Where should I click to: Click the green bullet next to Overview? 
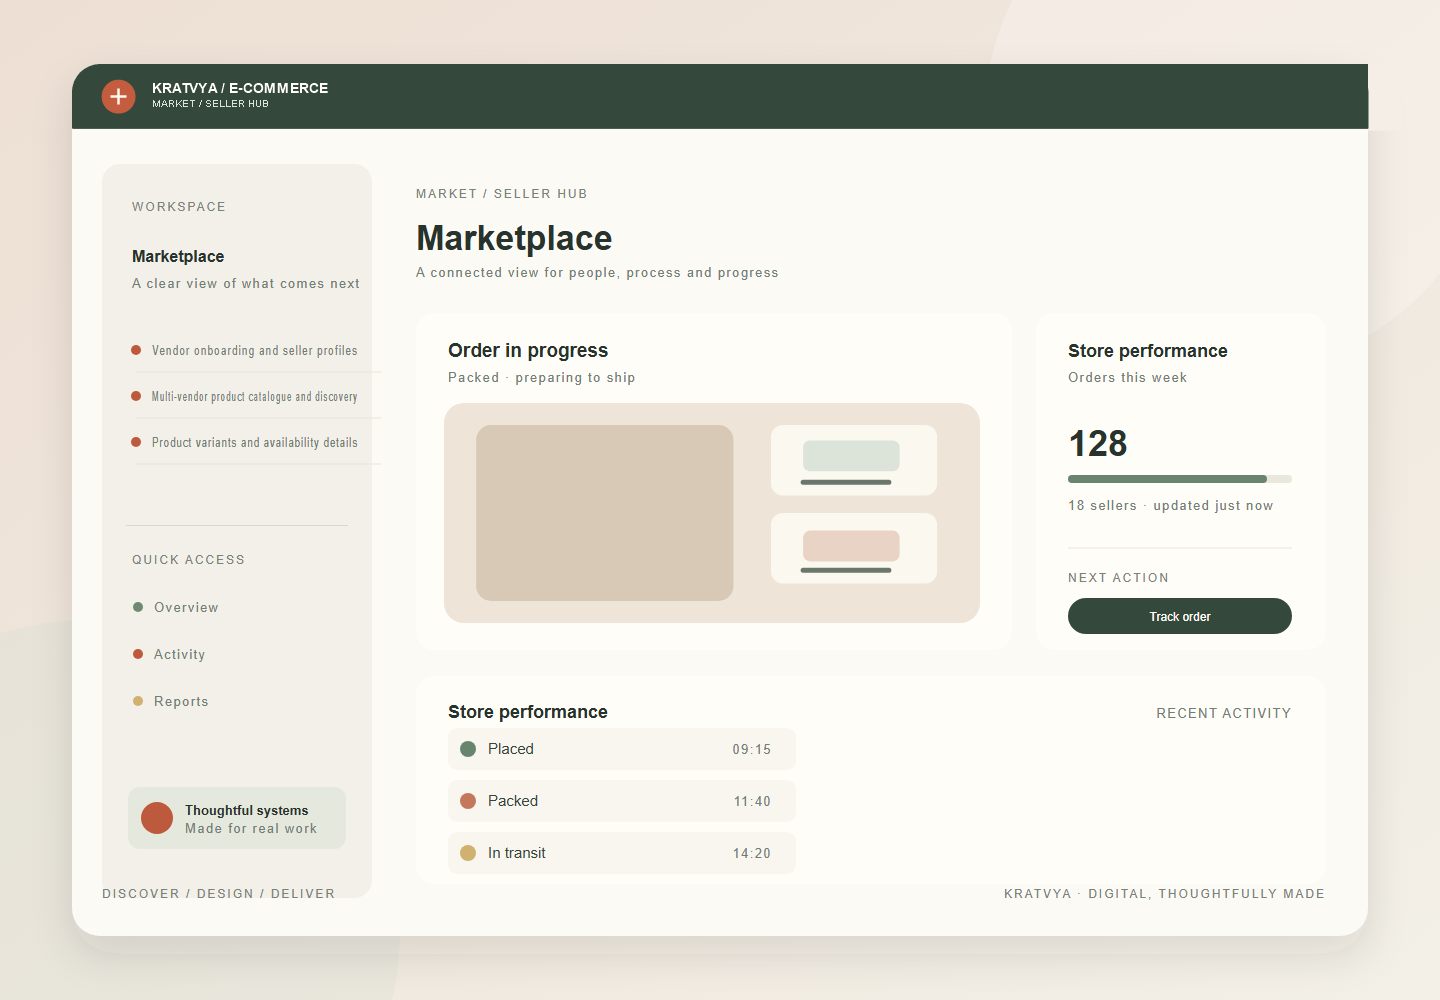pos(138,607)
